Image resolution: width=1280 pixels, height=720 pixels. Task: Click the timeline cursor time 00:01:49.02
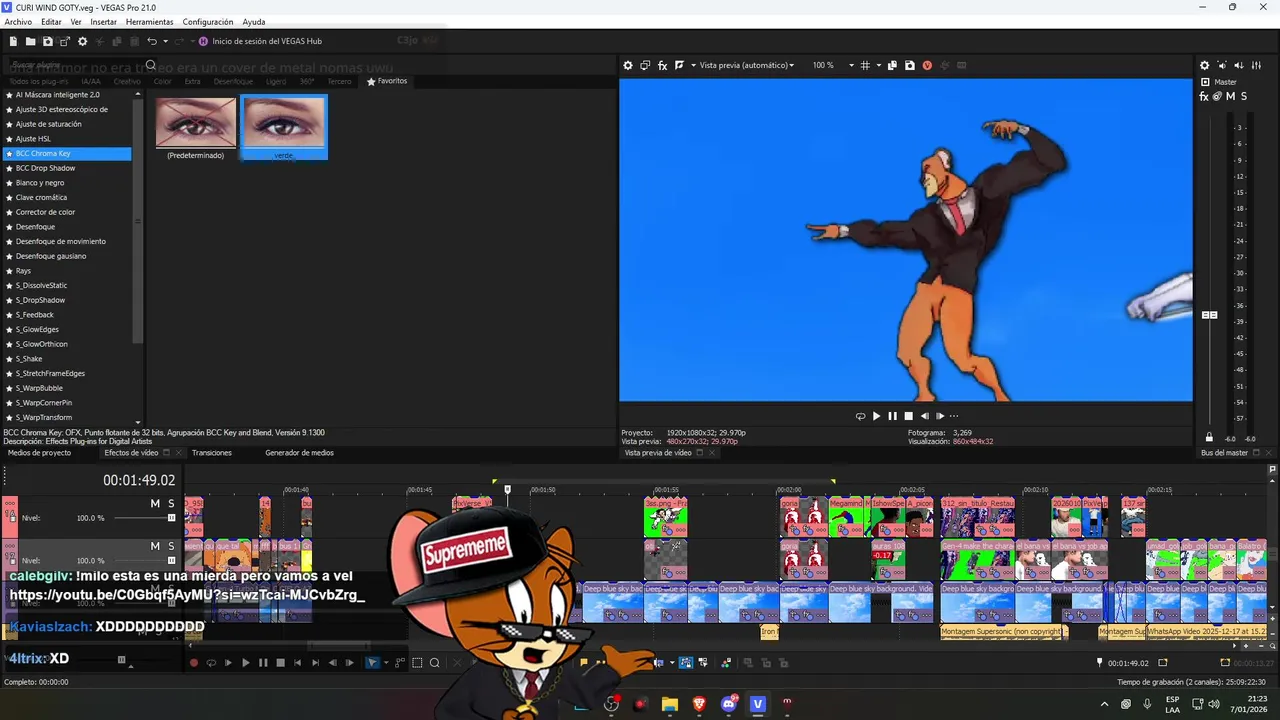pyautogui.click(x=139, y=481)
